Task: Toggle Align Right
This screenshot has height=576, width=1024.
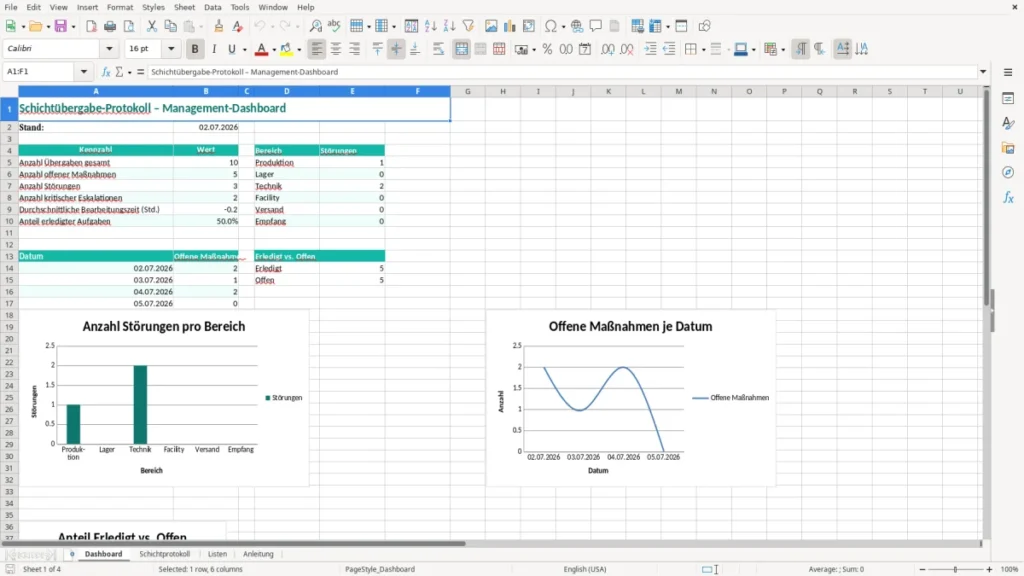Action: click(355, 49)
